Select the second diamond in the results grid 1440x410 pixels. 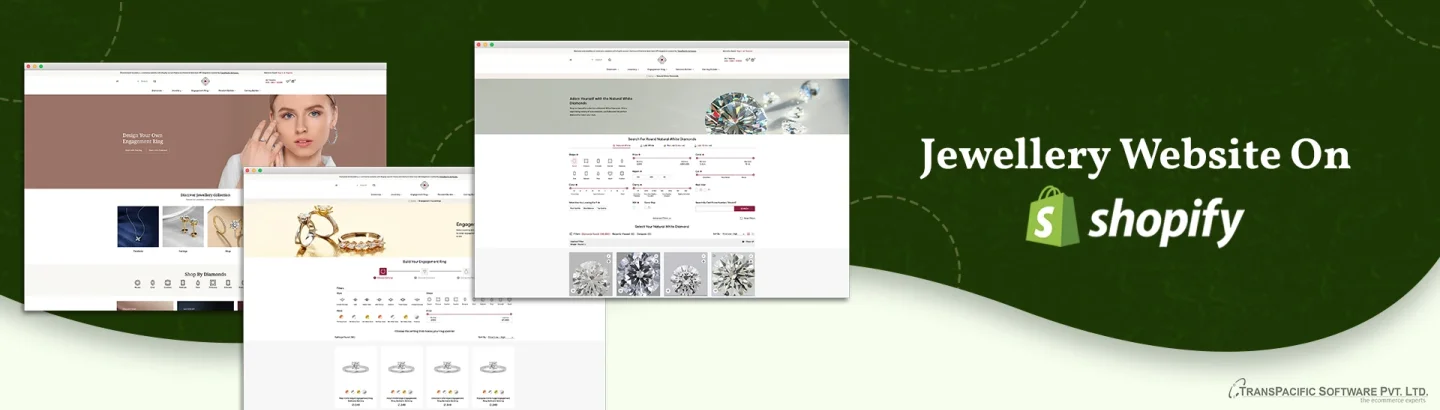click(x=637, y=273)
